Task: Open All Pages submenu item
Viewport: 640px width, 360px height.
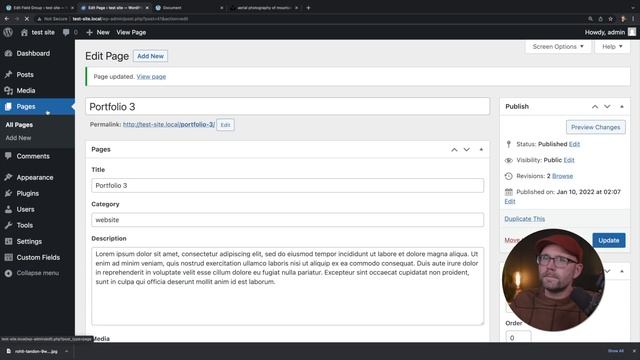Action: [x=19, y=125]
